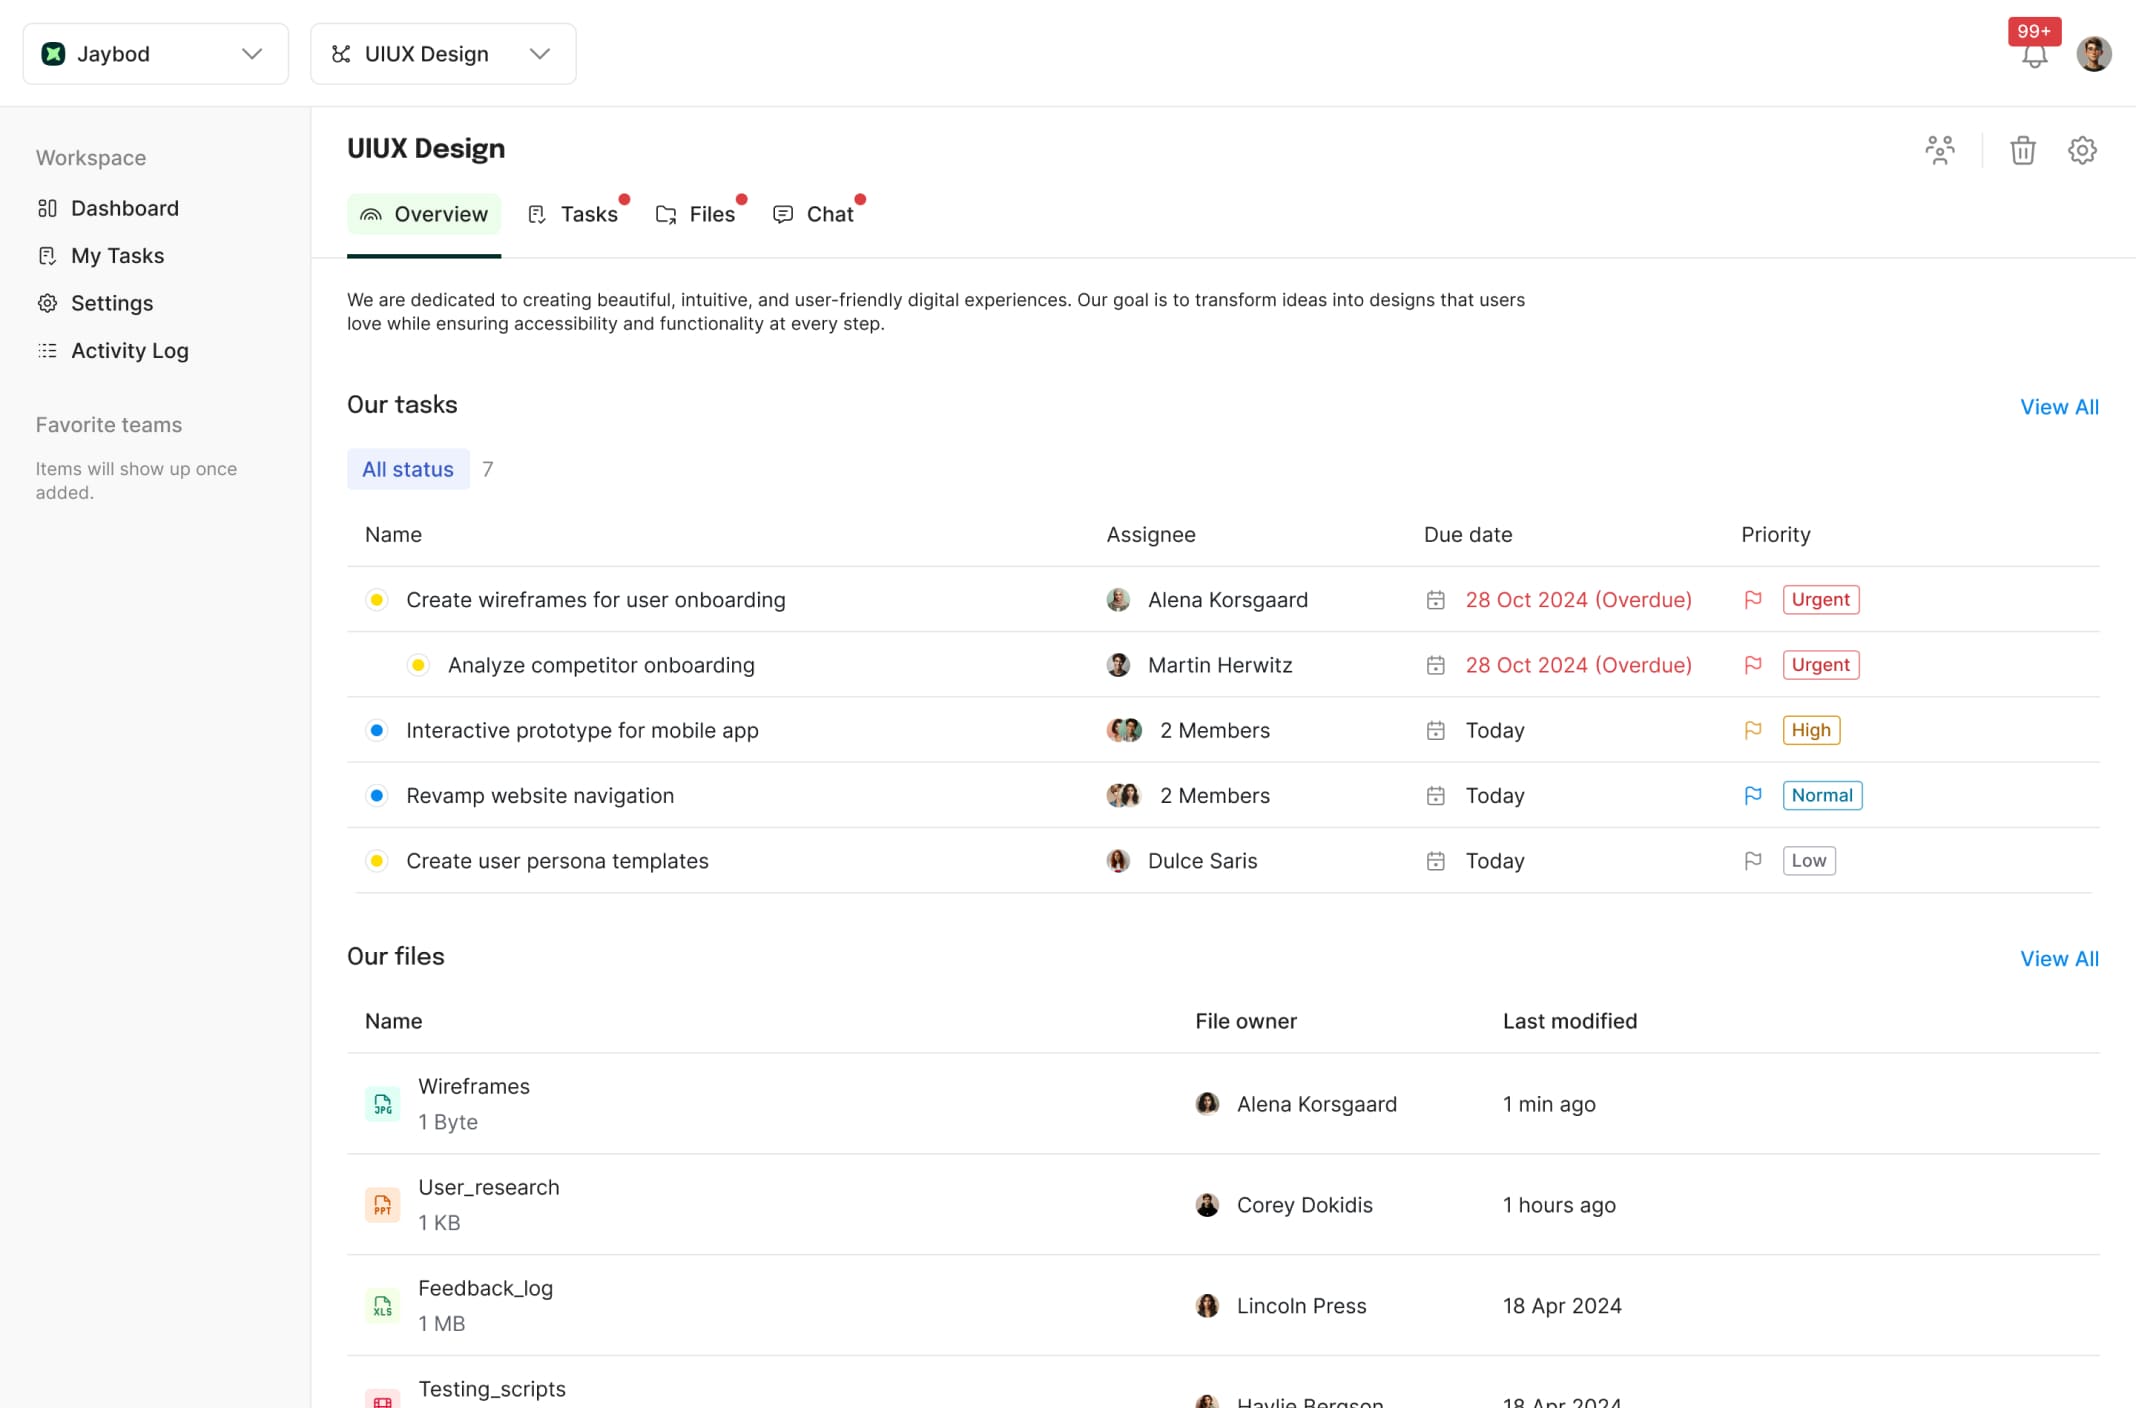2136x1408 pixels.
Task: Click the calendar icon next to 28 Oct 2024
Action: click(1436, 599)
